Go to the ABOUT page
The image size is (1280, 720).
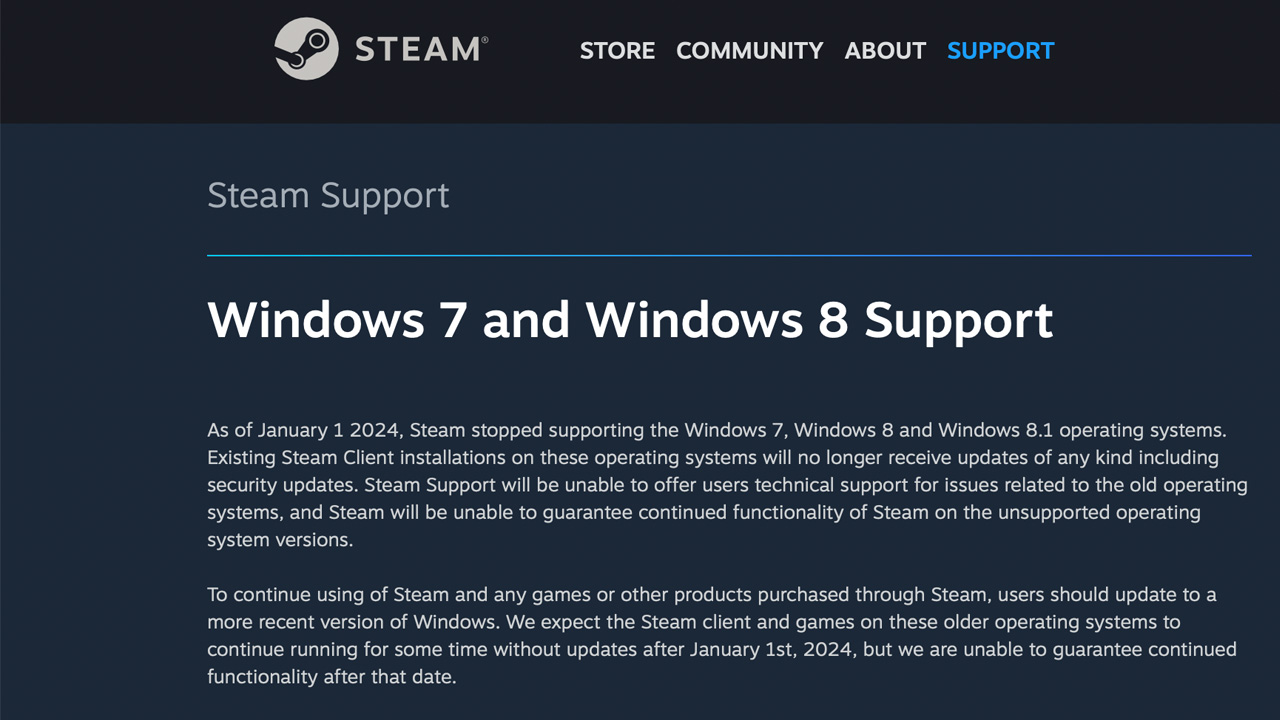pyautogui.click(x=885, y=51)
